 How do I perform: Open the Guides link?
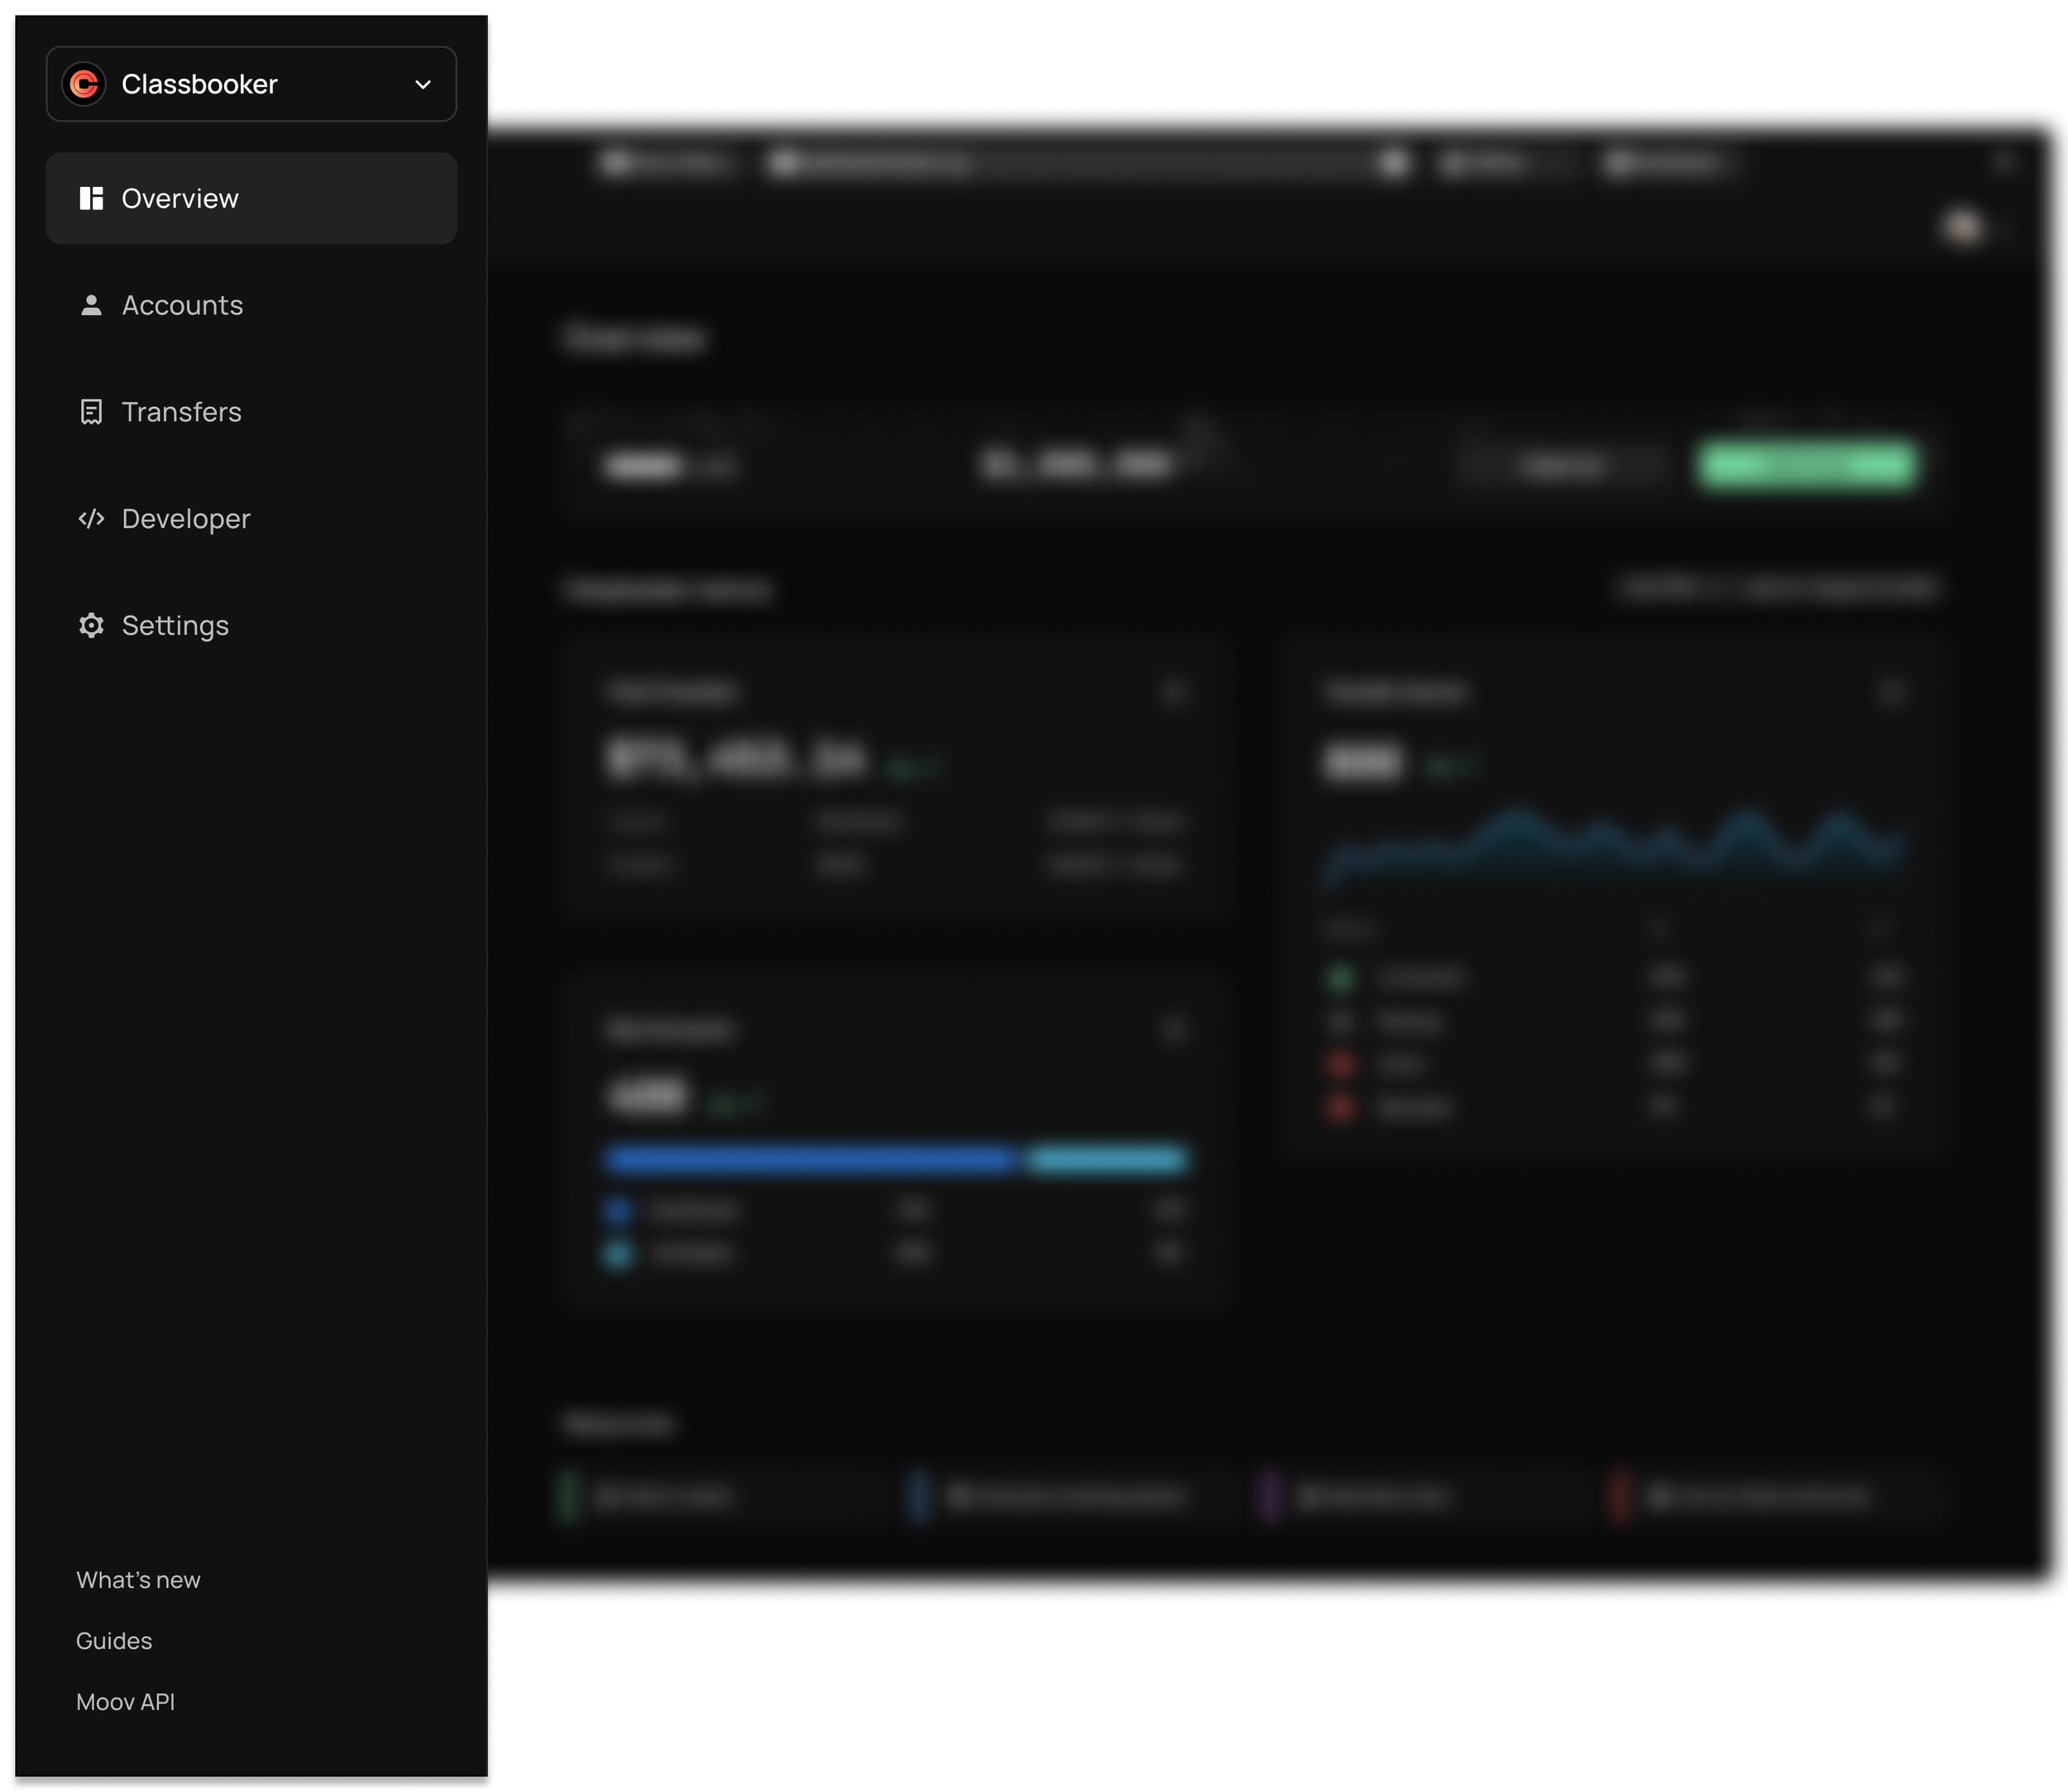(x=114, y=1641)
